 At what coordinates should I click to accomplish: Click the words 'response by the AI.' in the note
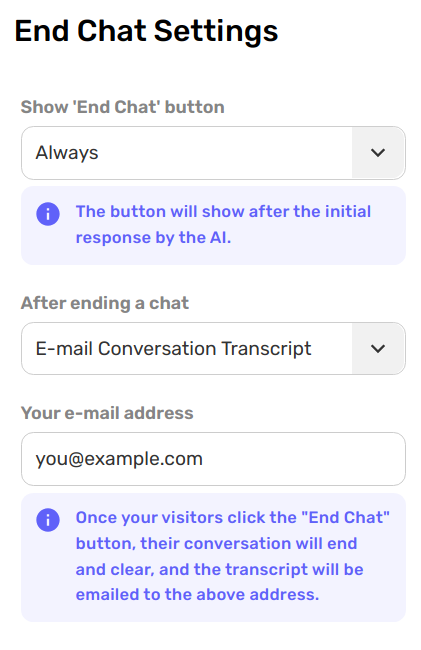click(x=153, y=238)
